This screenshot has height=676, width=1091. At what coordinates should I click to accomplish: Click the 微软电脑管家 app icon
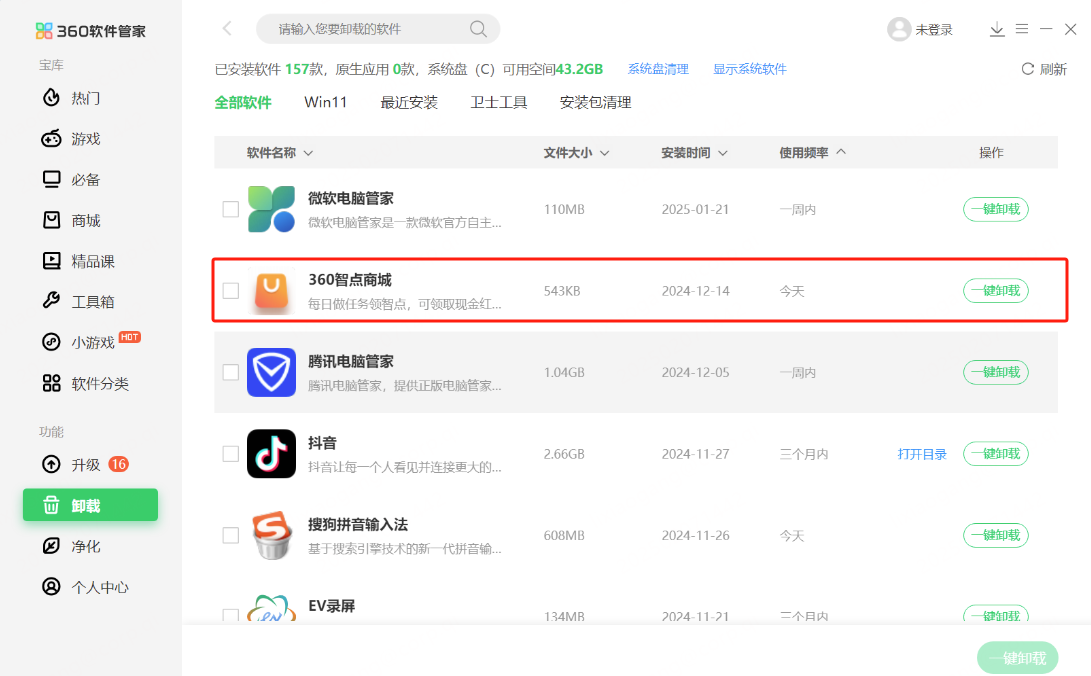coord(271,209)
